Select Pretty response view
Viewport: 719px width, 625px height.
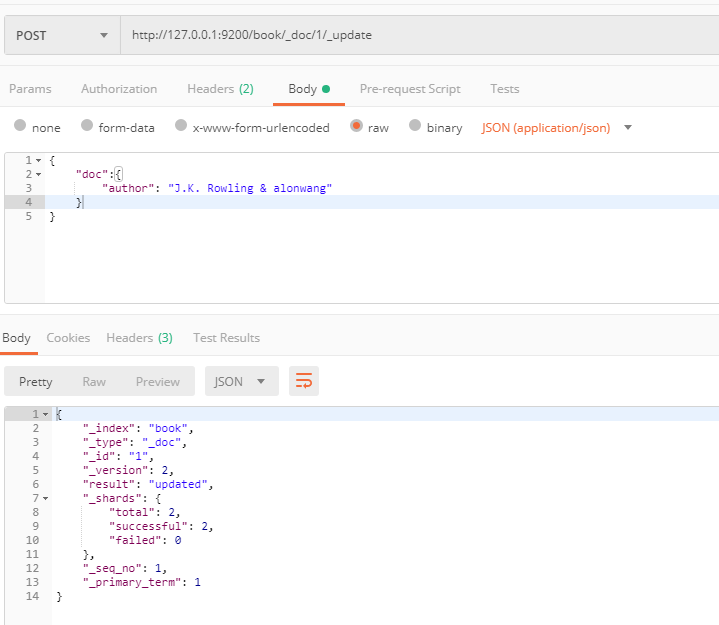pyautogui.click(x=36, y=382)
